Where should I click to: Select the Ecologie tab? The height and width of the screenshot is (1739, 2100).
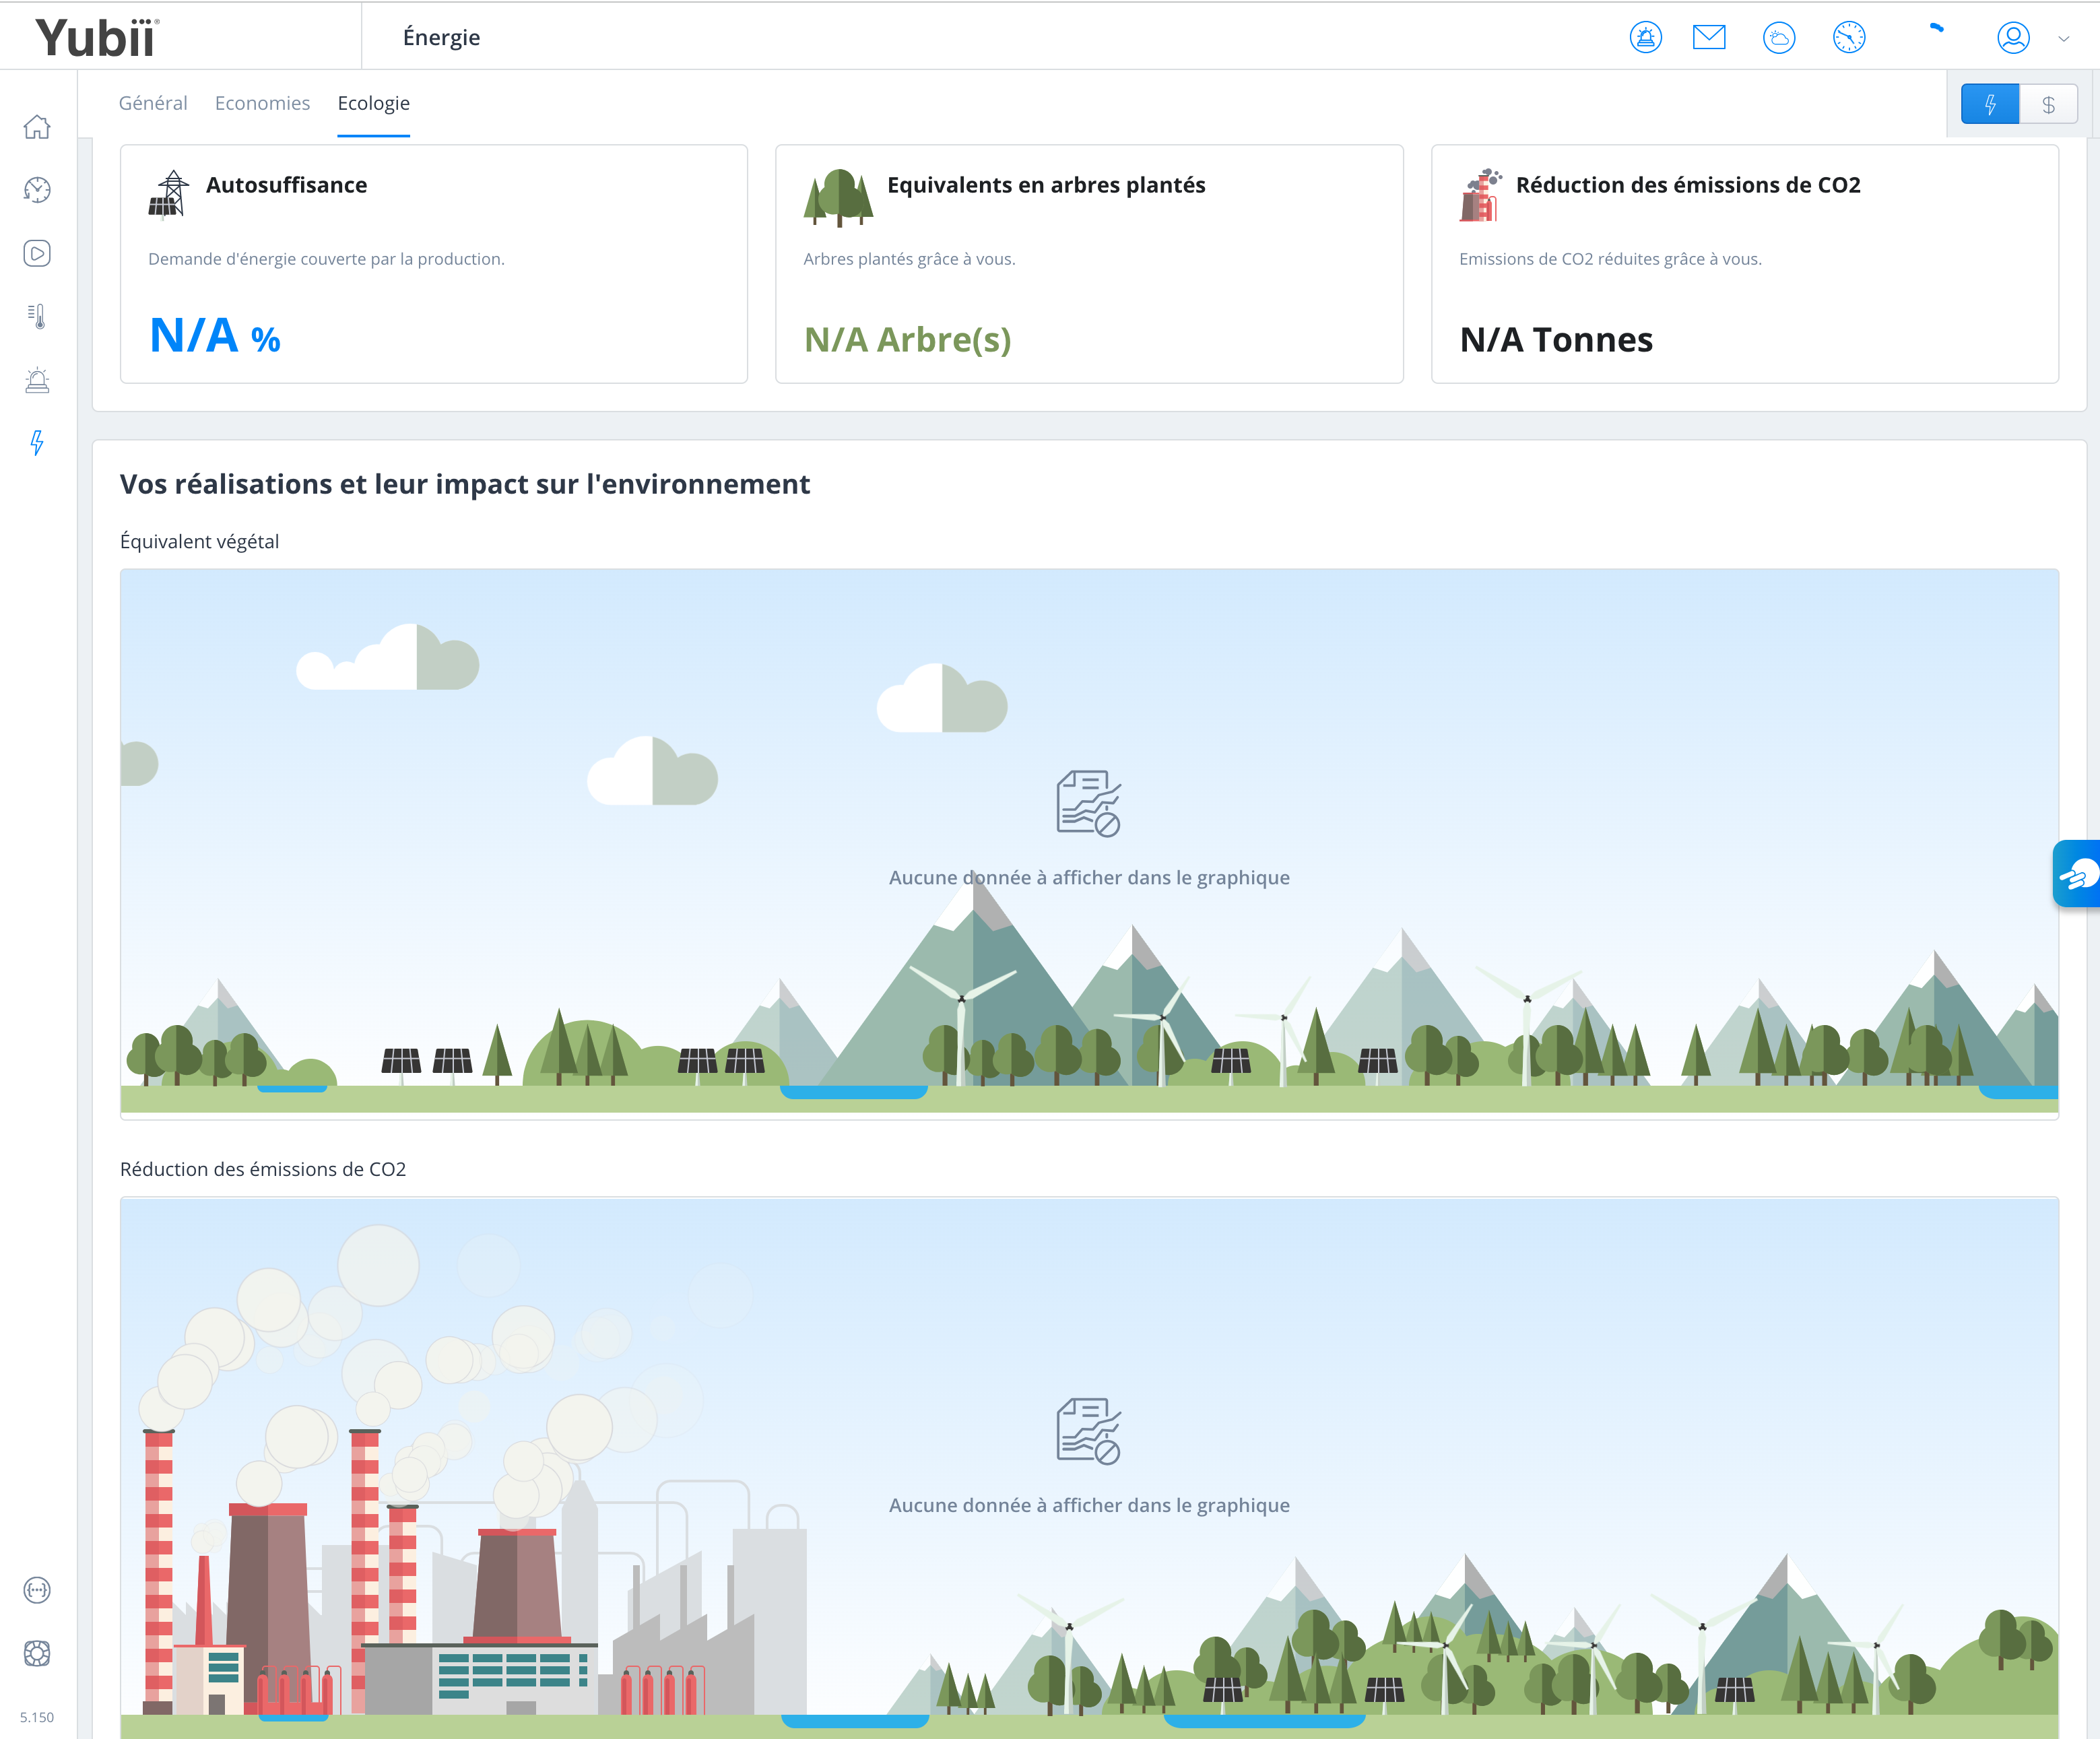pos(373,103)
